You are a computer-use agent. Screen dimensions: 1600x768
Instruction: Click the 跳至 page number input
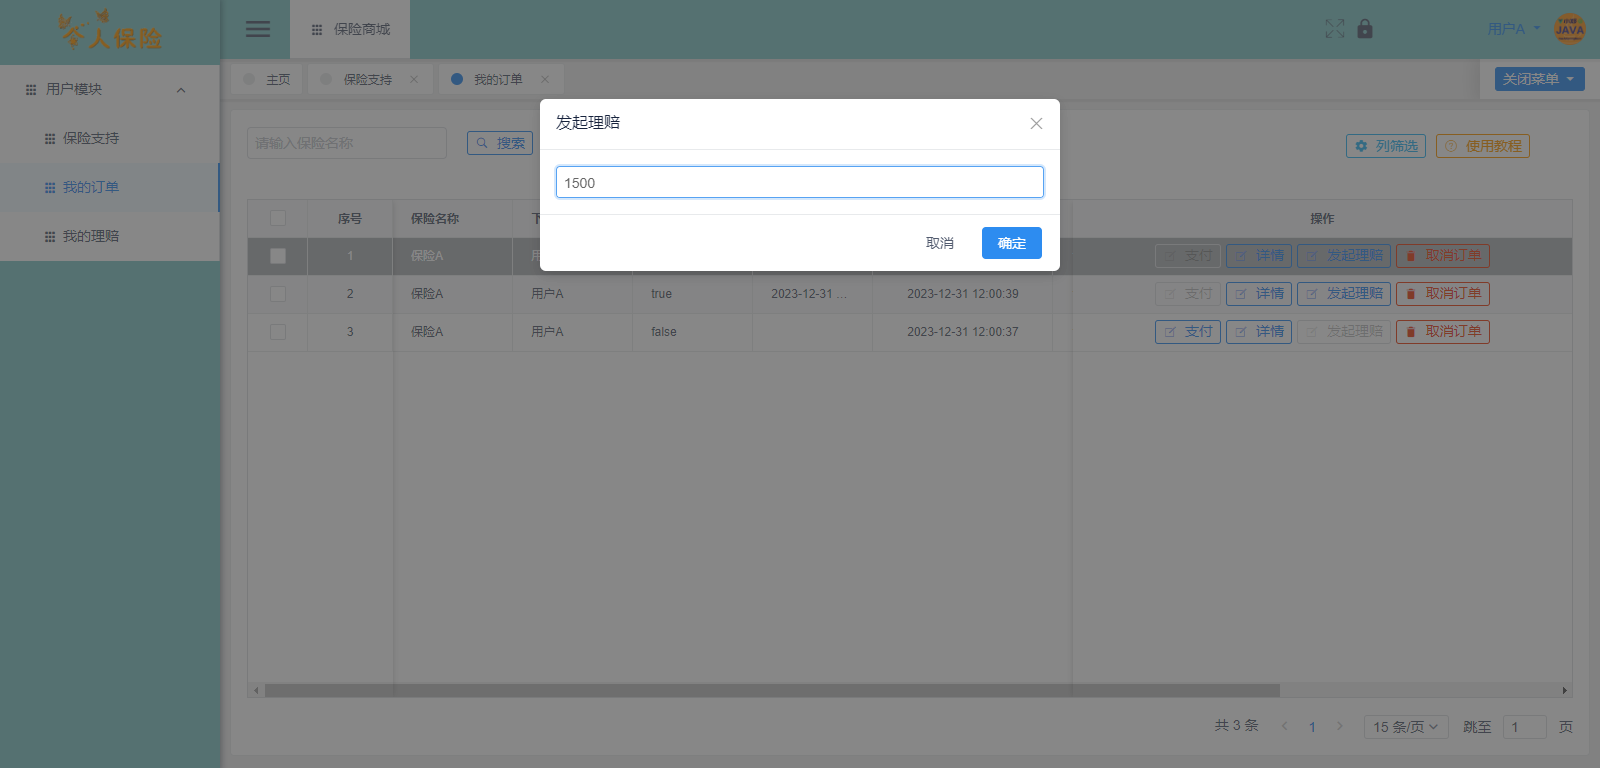(x=1524, y=727)
